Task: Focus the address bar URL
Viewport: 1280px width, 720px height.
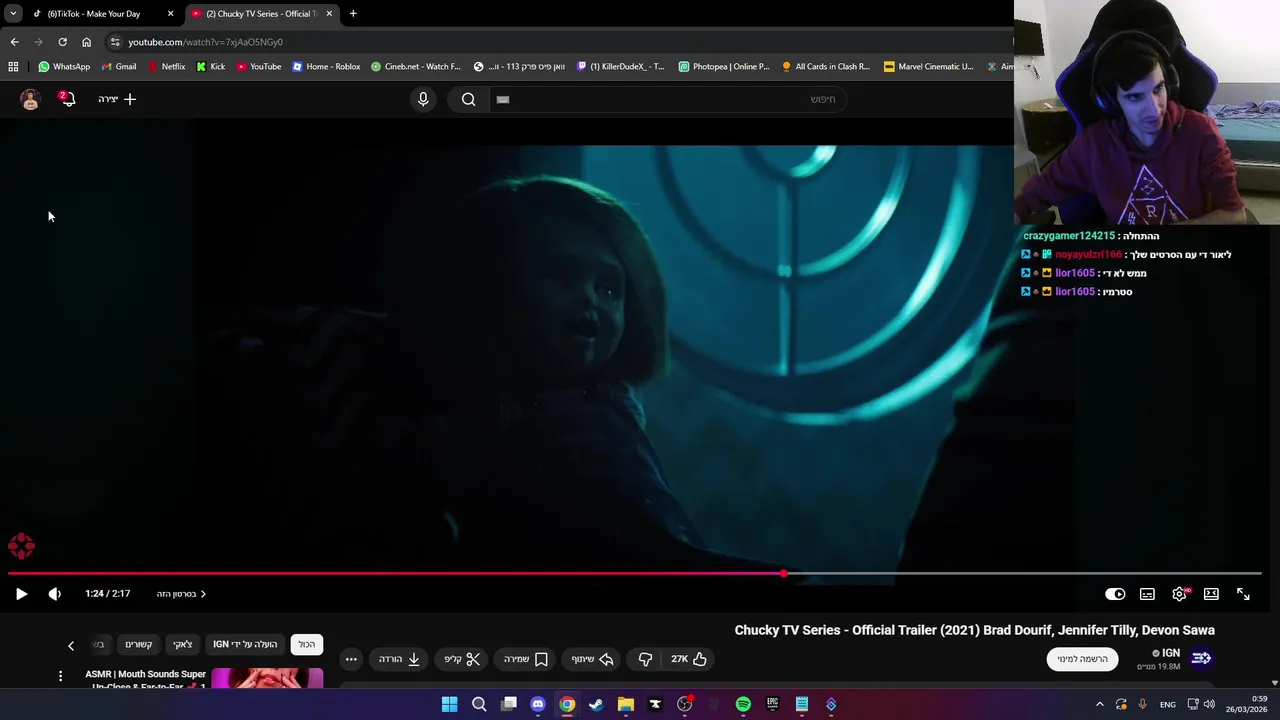Action: point(205,42)
